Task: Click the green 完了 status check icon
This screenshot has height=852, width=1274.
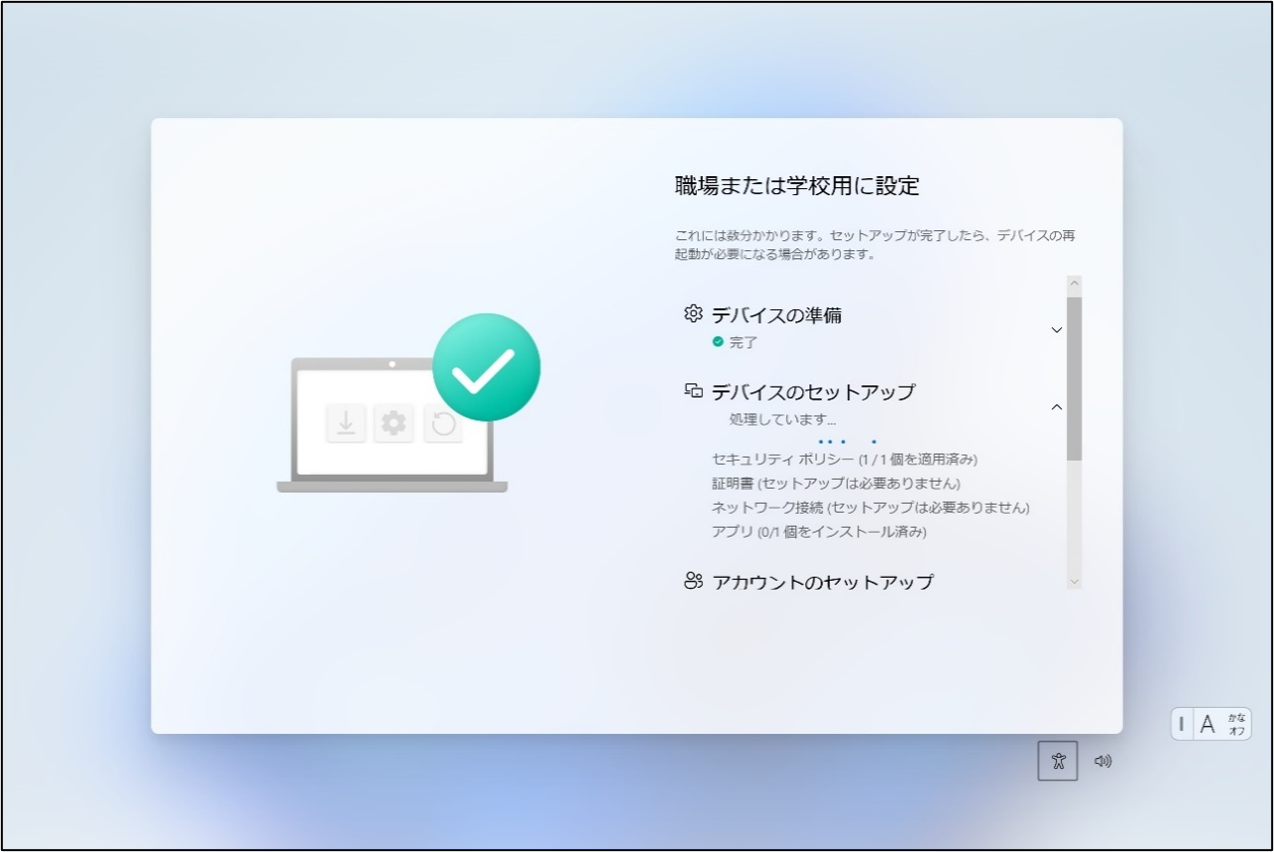Action: click(x=718, y=342)
